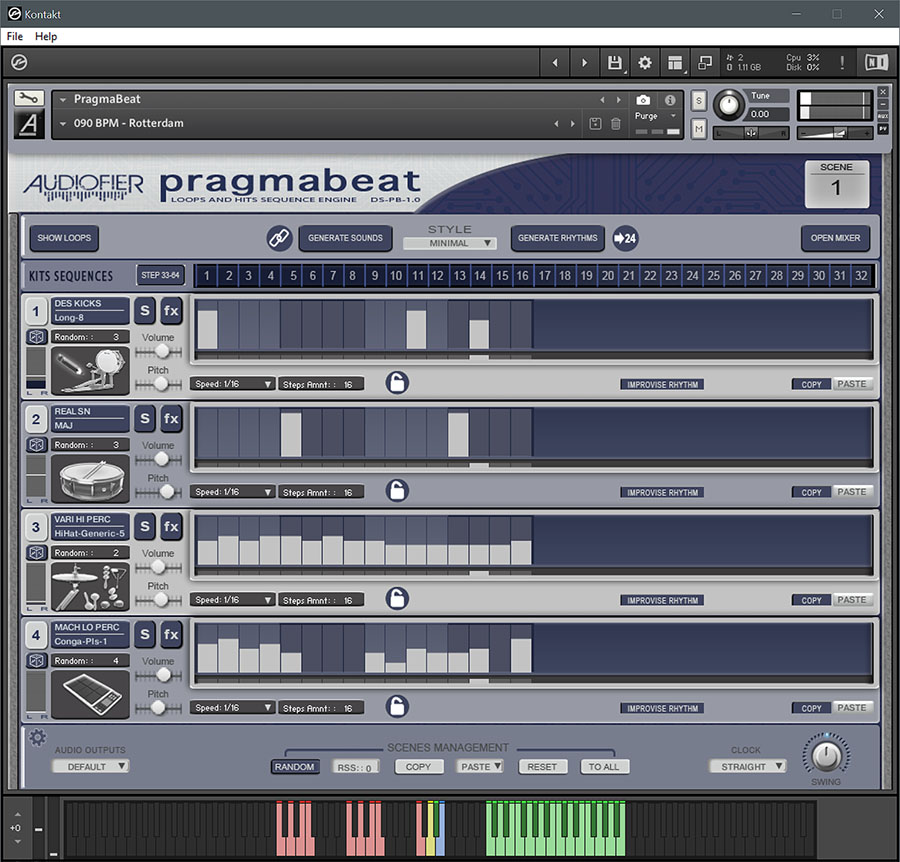Open the Clock STRAIGHT dropdown
The height and width of the screenshot is (862, 900).
[747, 766]
